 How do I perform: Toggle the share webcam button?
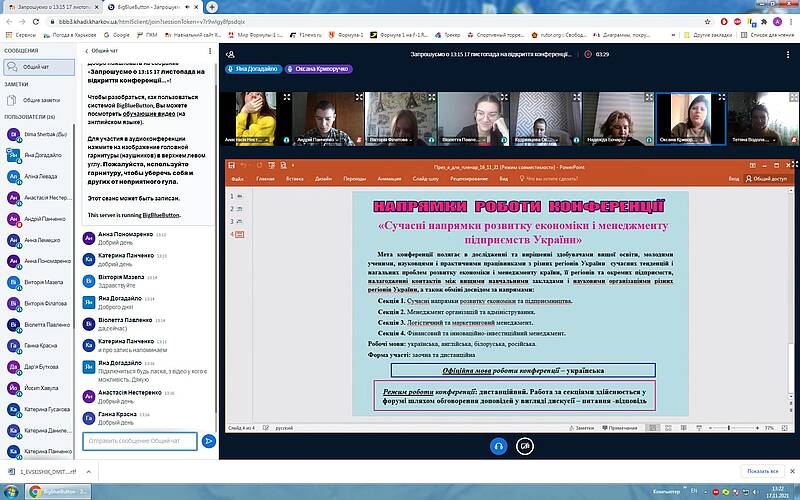point(524,446)
